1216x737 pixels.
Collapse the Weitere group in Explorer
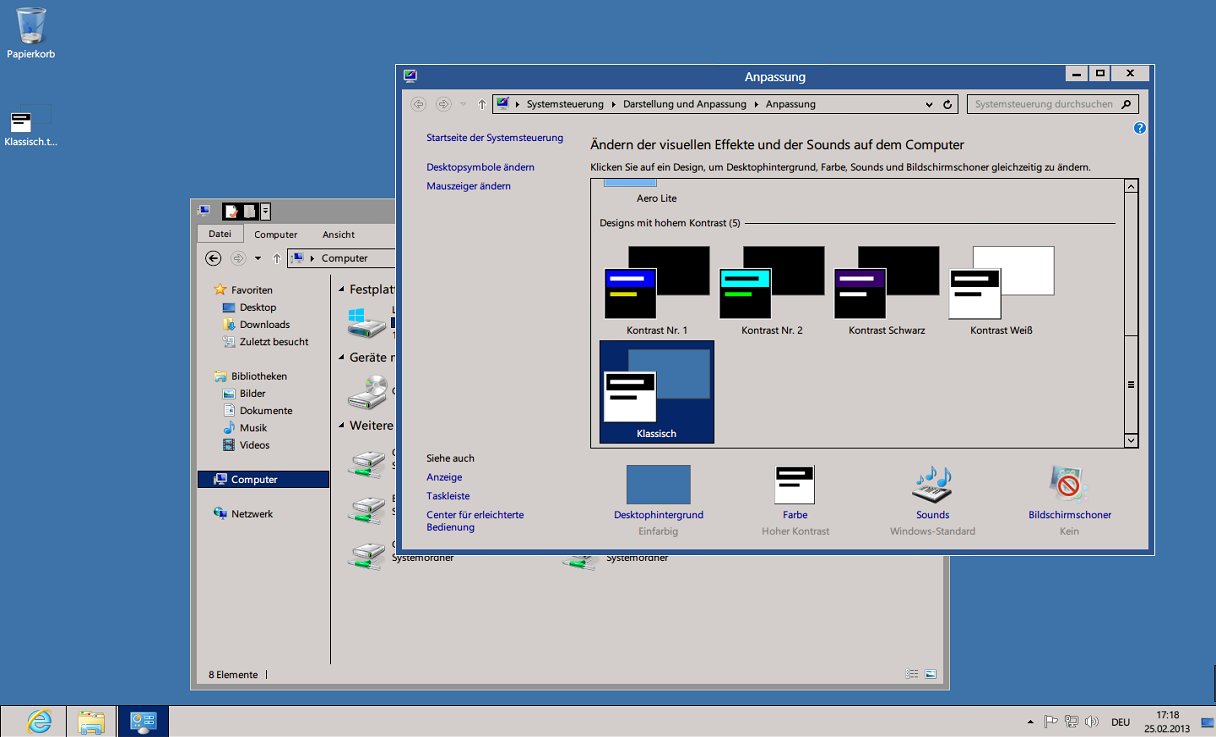coord(341,425)
